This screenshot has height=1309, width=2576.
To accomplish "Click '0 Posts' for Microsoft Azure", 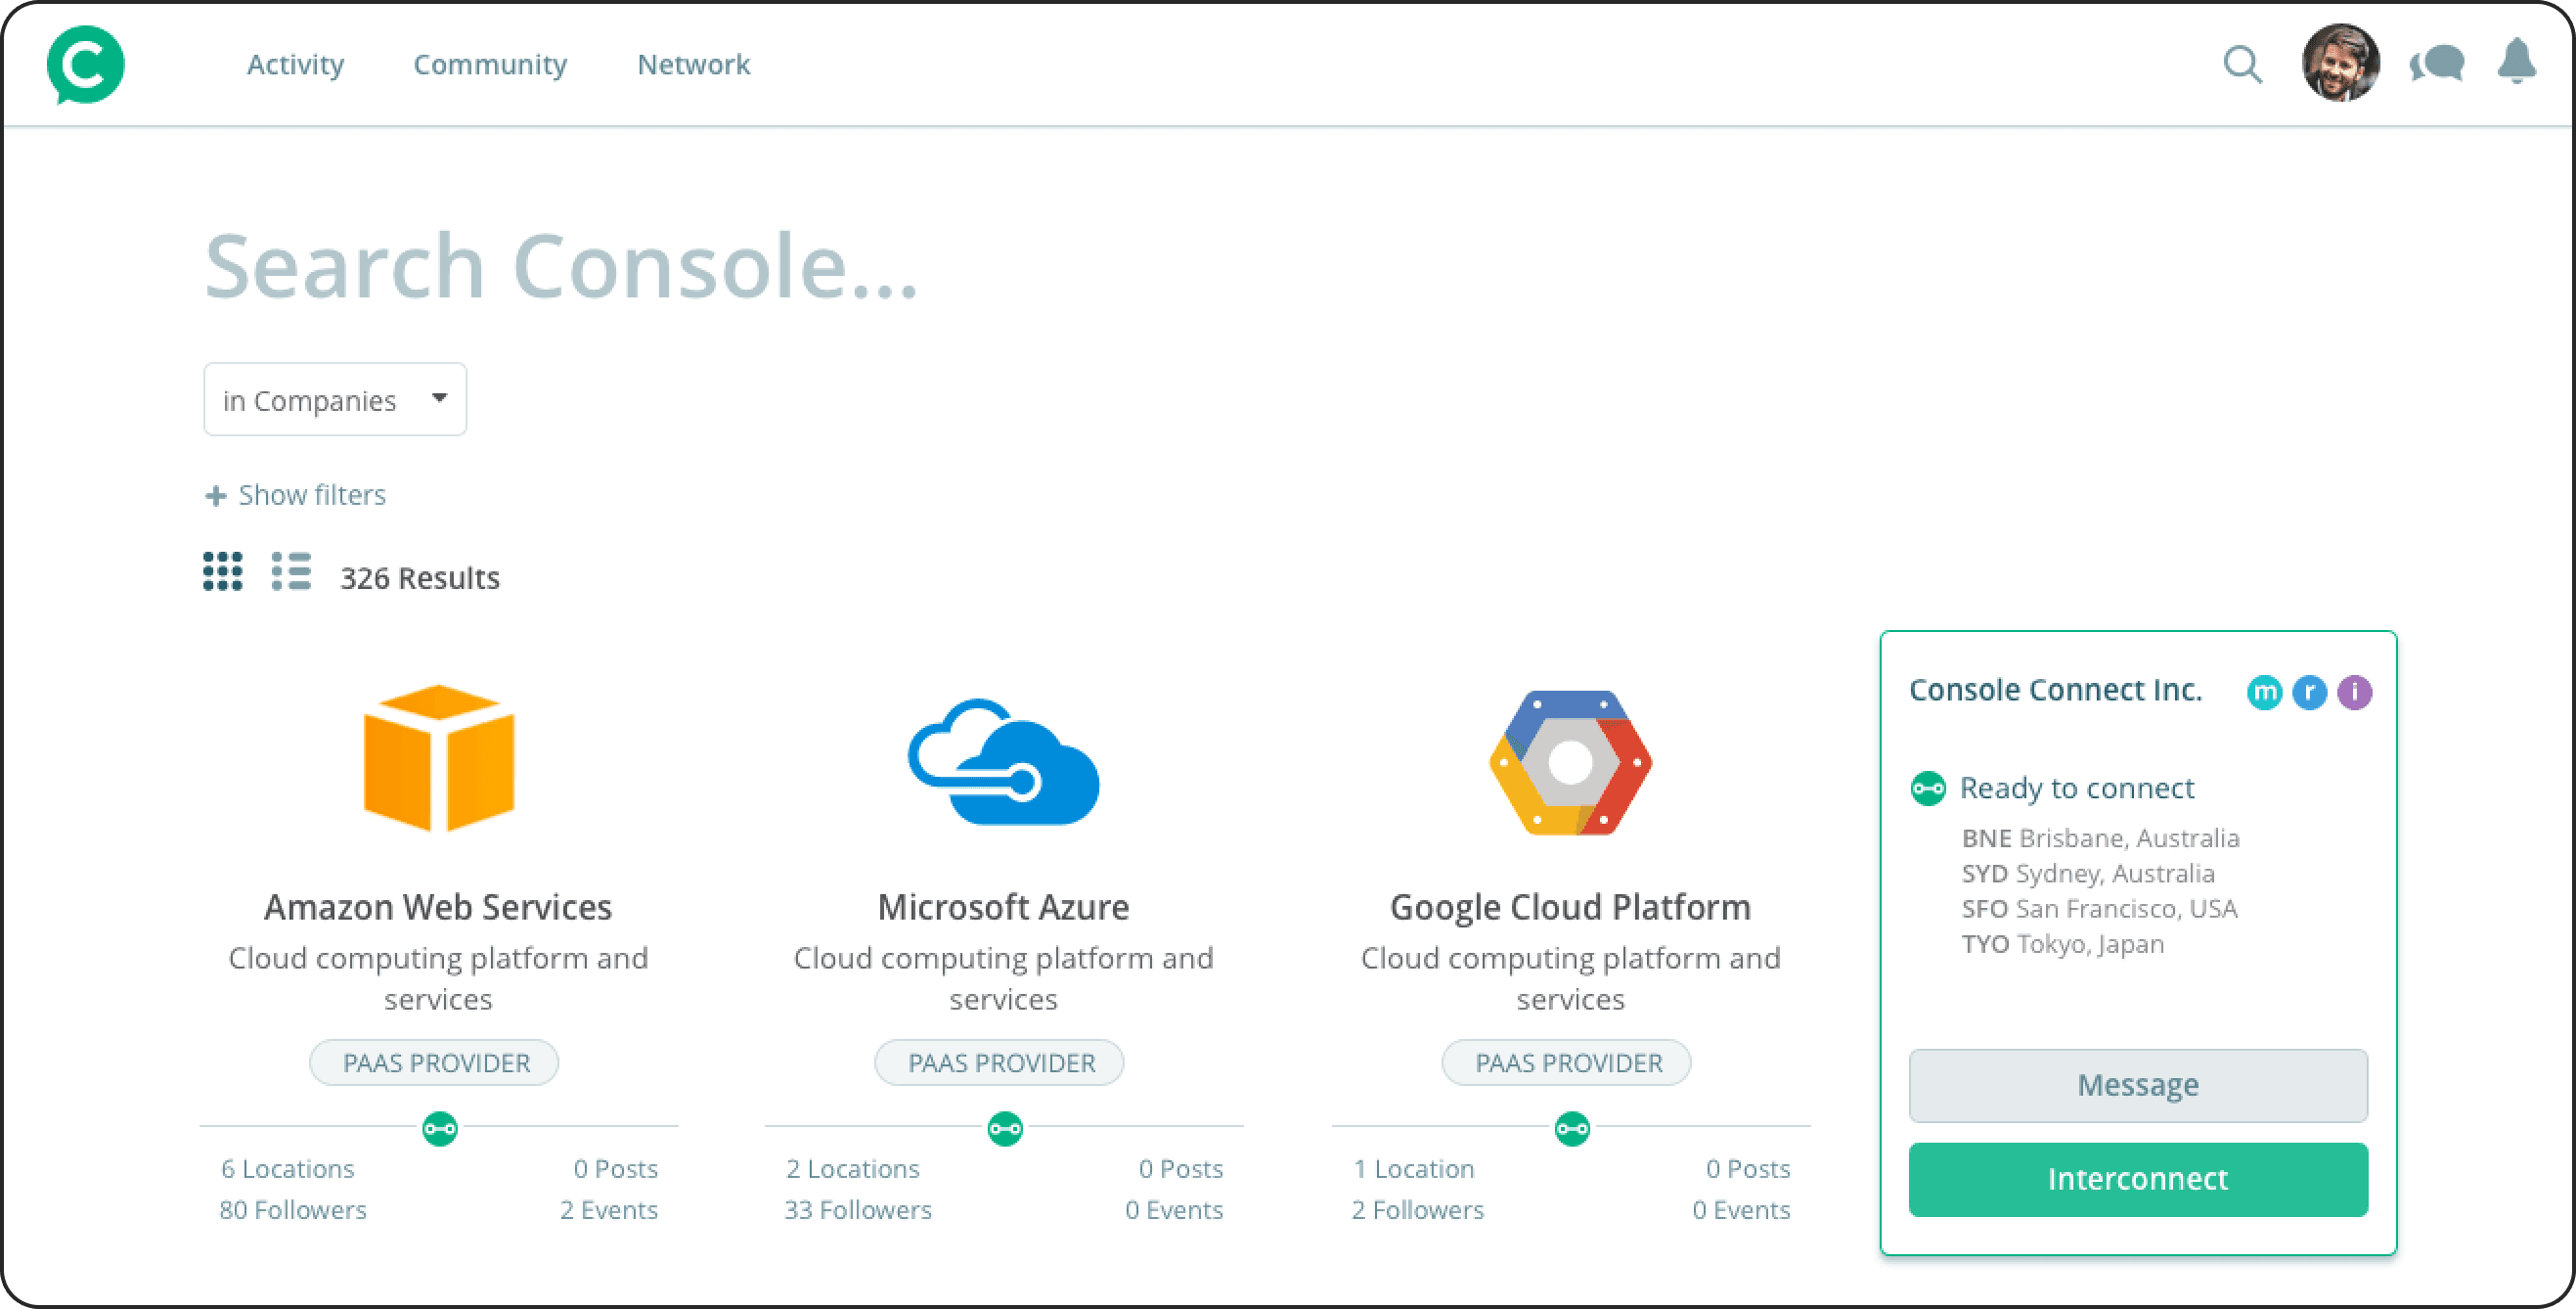I will coord(1181,1169).
